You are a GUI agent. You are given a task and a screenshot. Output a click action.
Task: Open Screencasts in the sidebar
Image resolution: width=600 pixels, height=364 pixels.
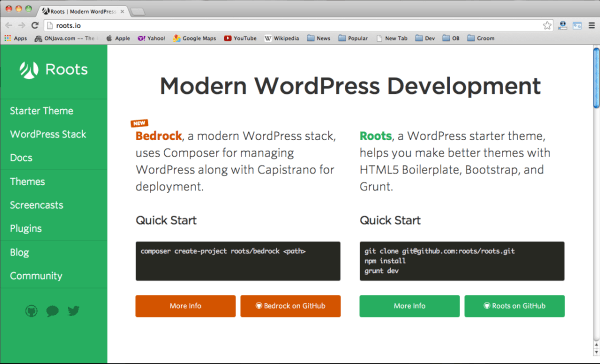[36, 205]
